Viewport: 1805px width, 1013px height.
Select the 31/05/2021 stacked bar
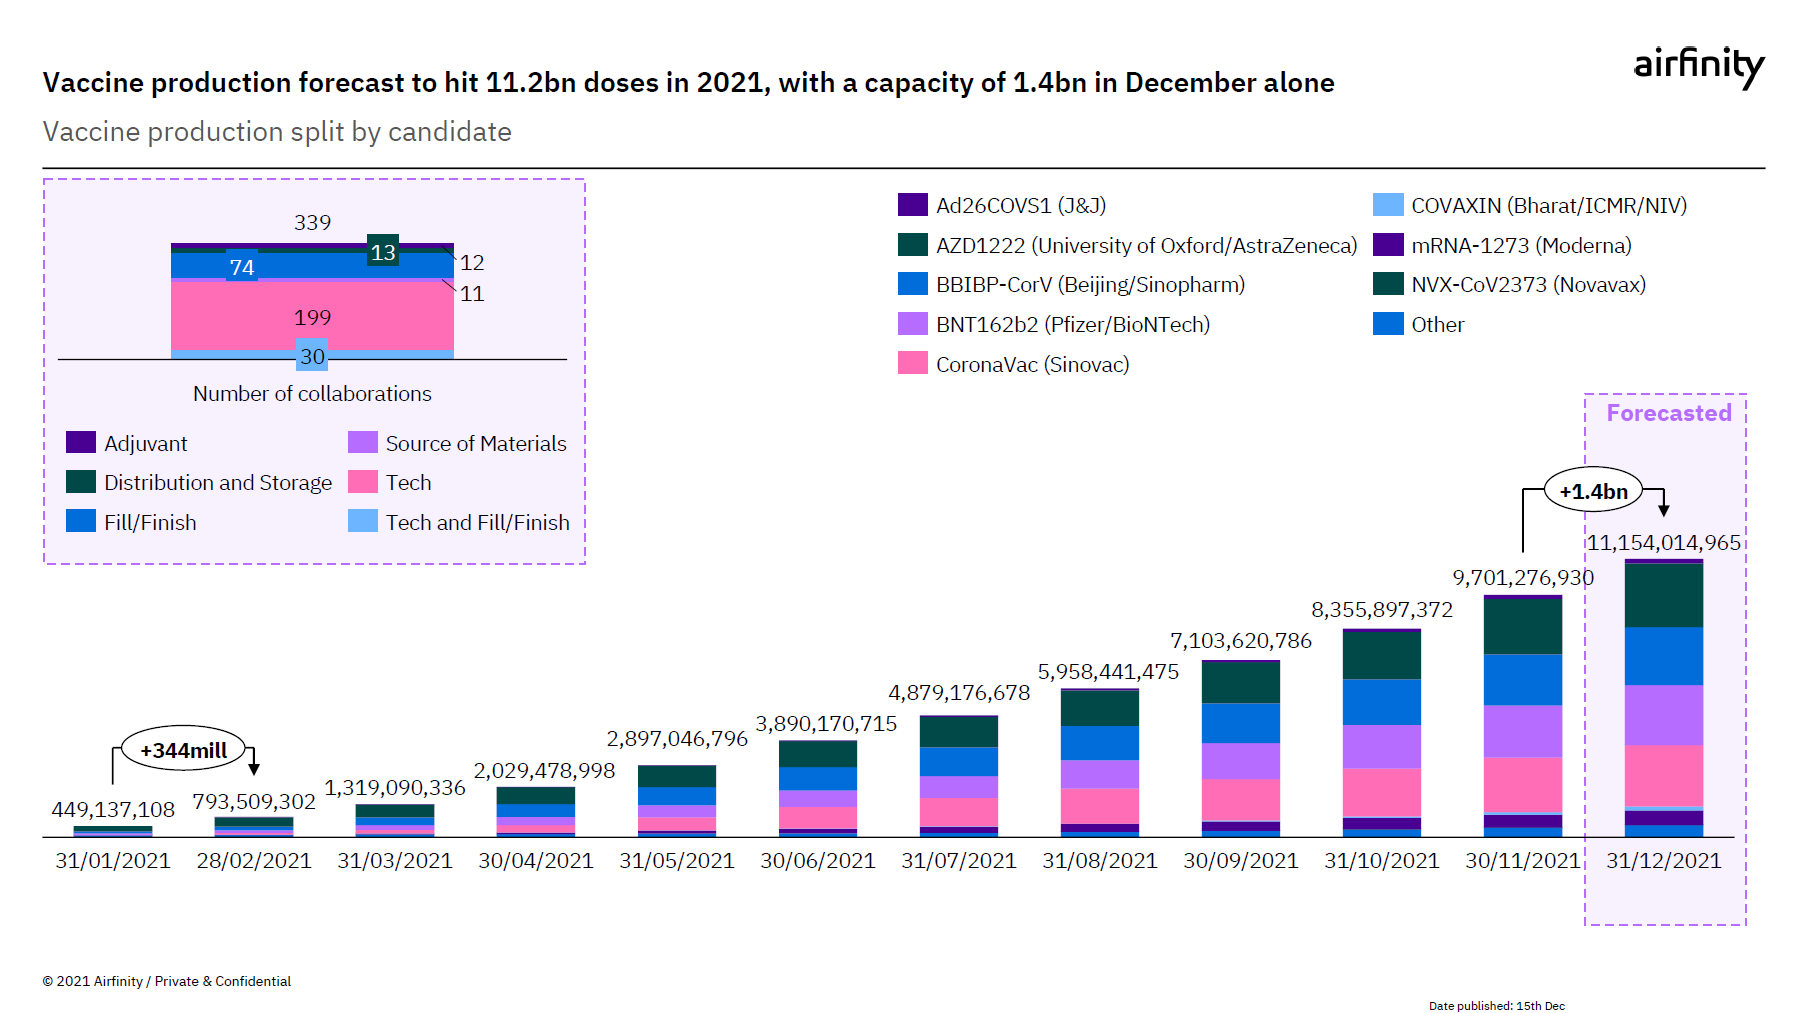pos(676,801)
